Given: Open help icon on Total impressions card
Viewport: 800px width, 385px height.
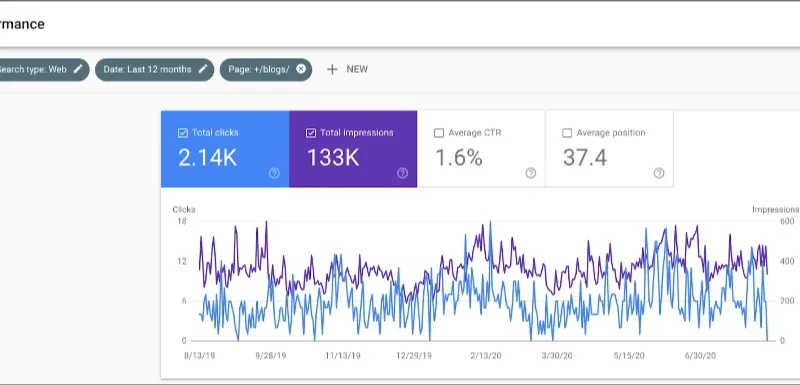Looking at the screenshot, I should (403, 173).
